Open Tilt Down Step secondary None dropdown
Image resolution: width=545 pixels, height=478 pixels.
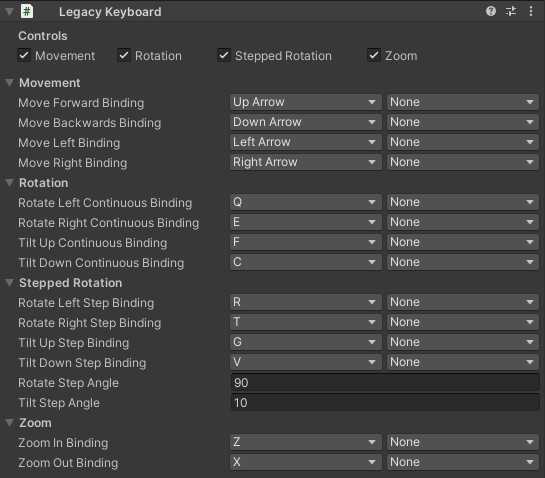(x=463, y=362)
